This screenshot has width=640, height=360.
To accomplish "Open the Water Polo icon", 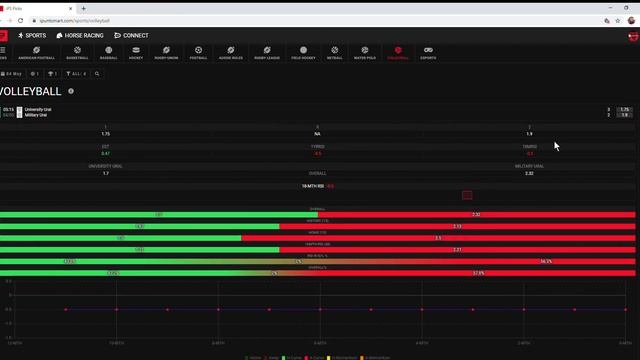I will coord(365,50).
